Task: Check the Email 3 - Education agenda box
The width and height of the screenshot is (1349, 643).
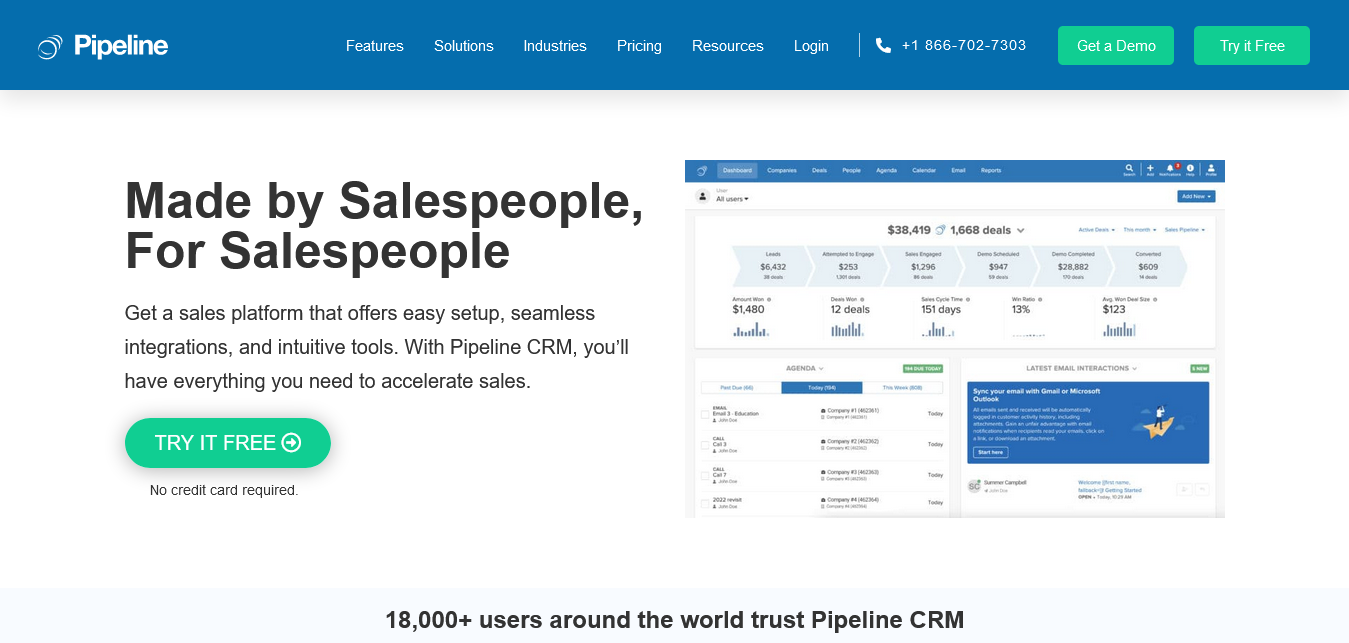Action: (705, 413)
